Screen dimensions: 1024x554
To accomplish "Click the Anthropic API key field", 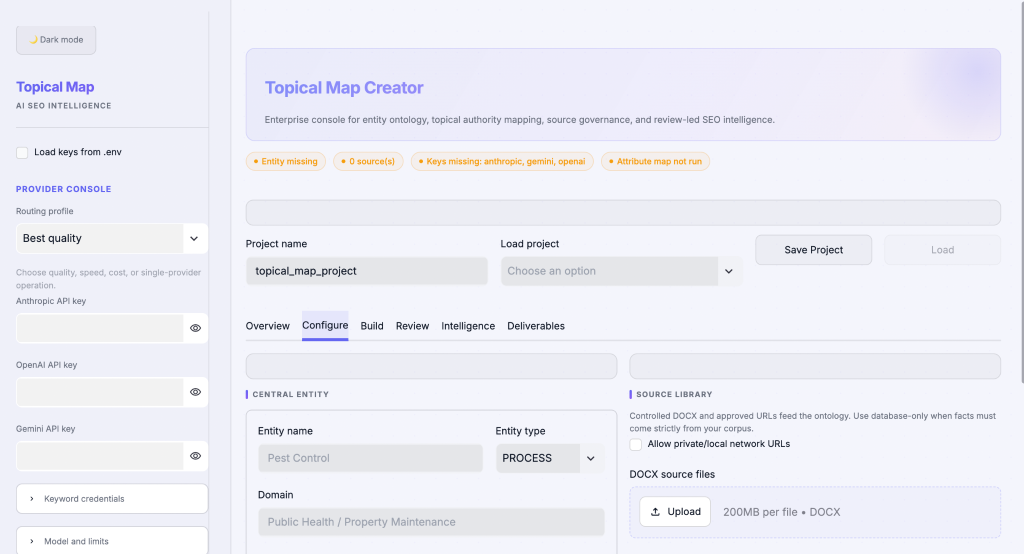I will [x=100, y=328].
